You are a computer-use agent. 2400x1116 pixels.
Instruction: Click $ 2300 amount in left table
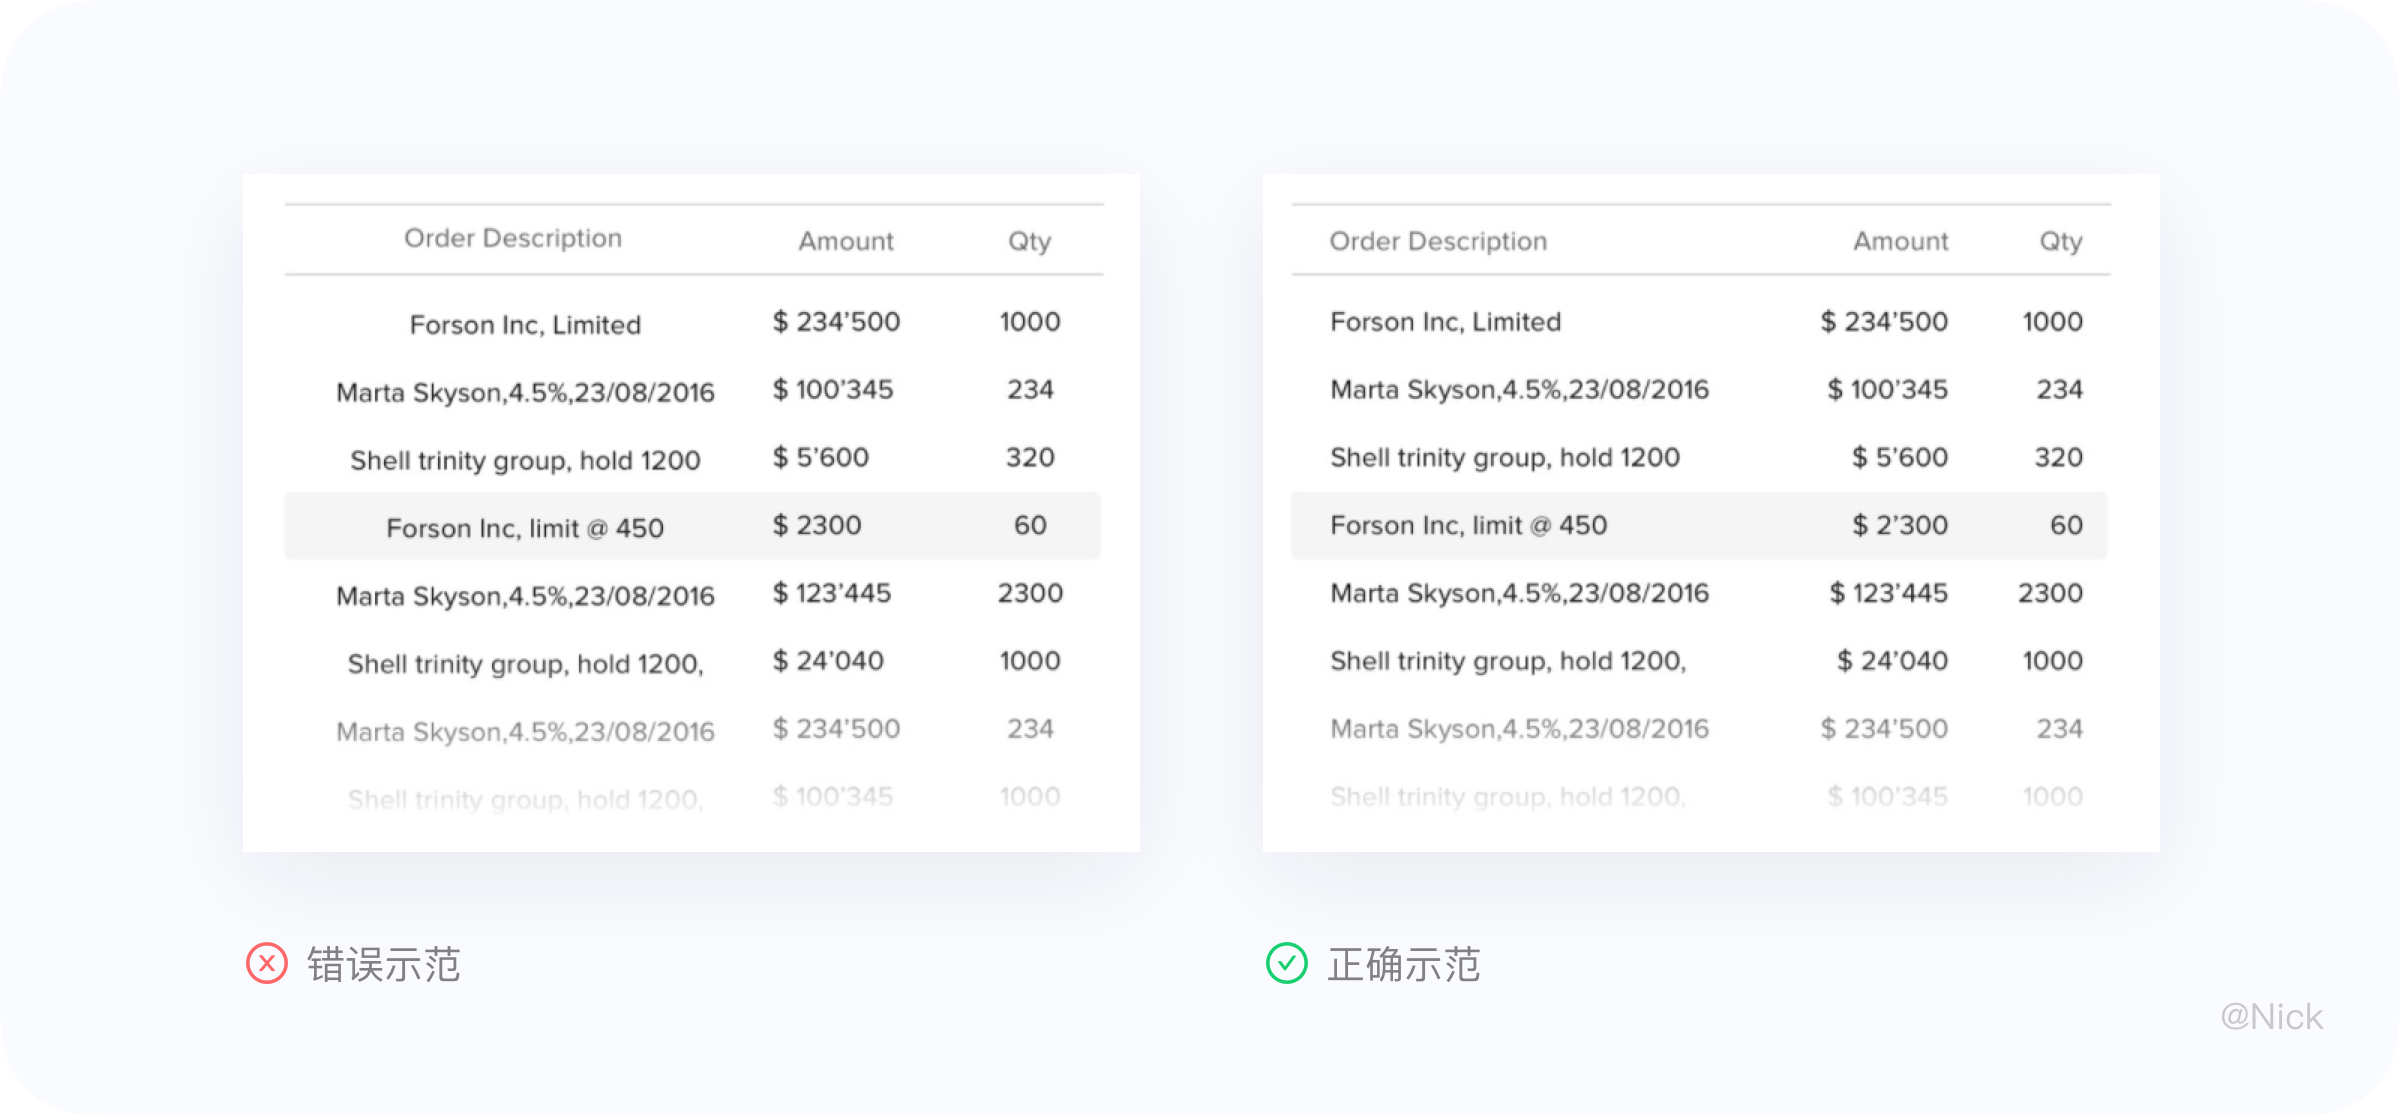point(816,525)
